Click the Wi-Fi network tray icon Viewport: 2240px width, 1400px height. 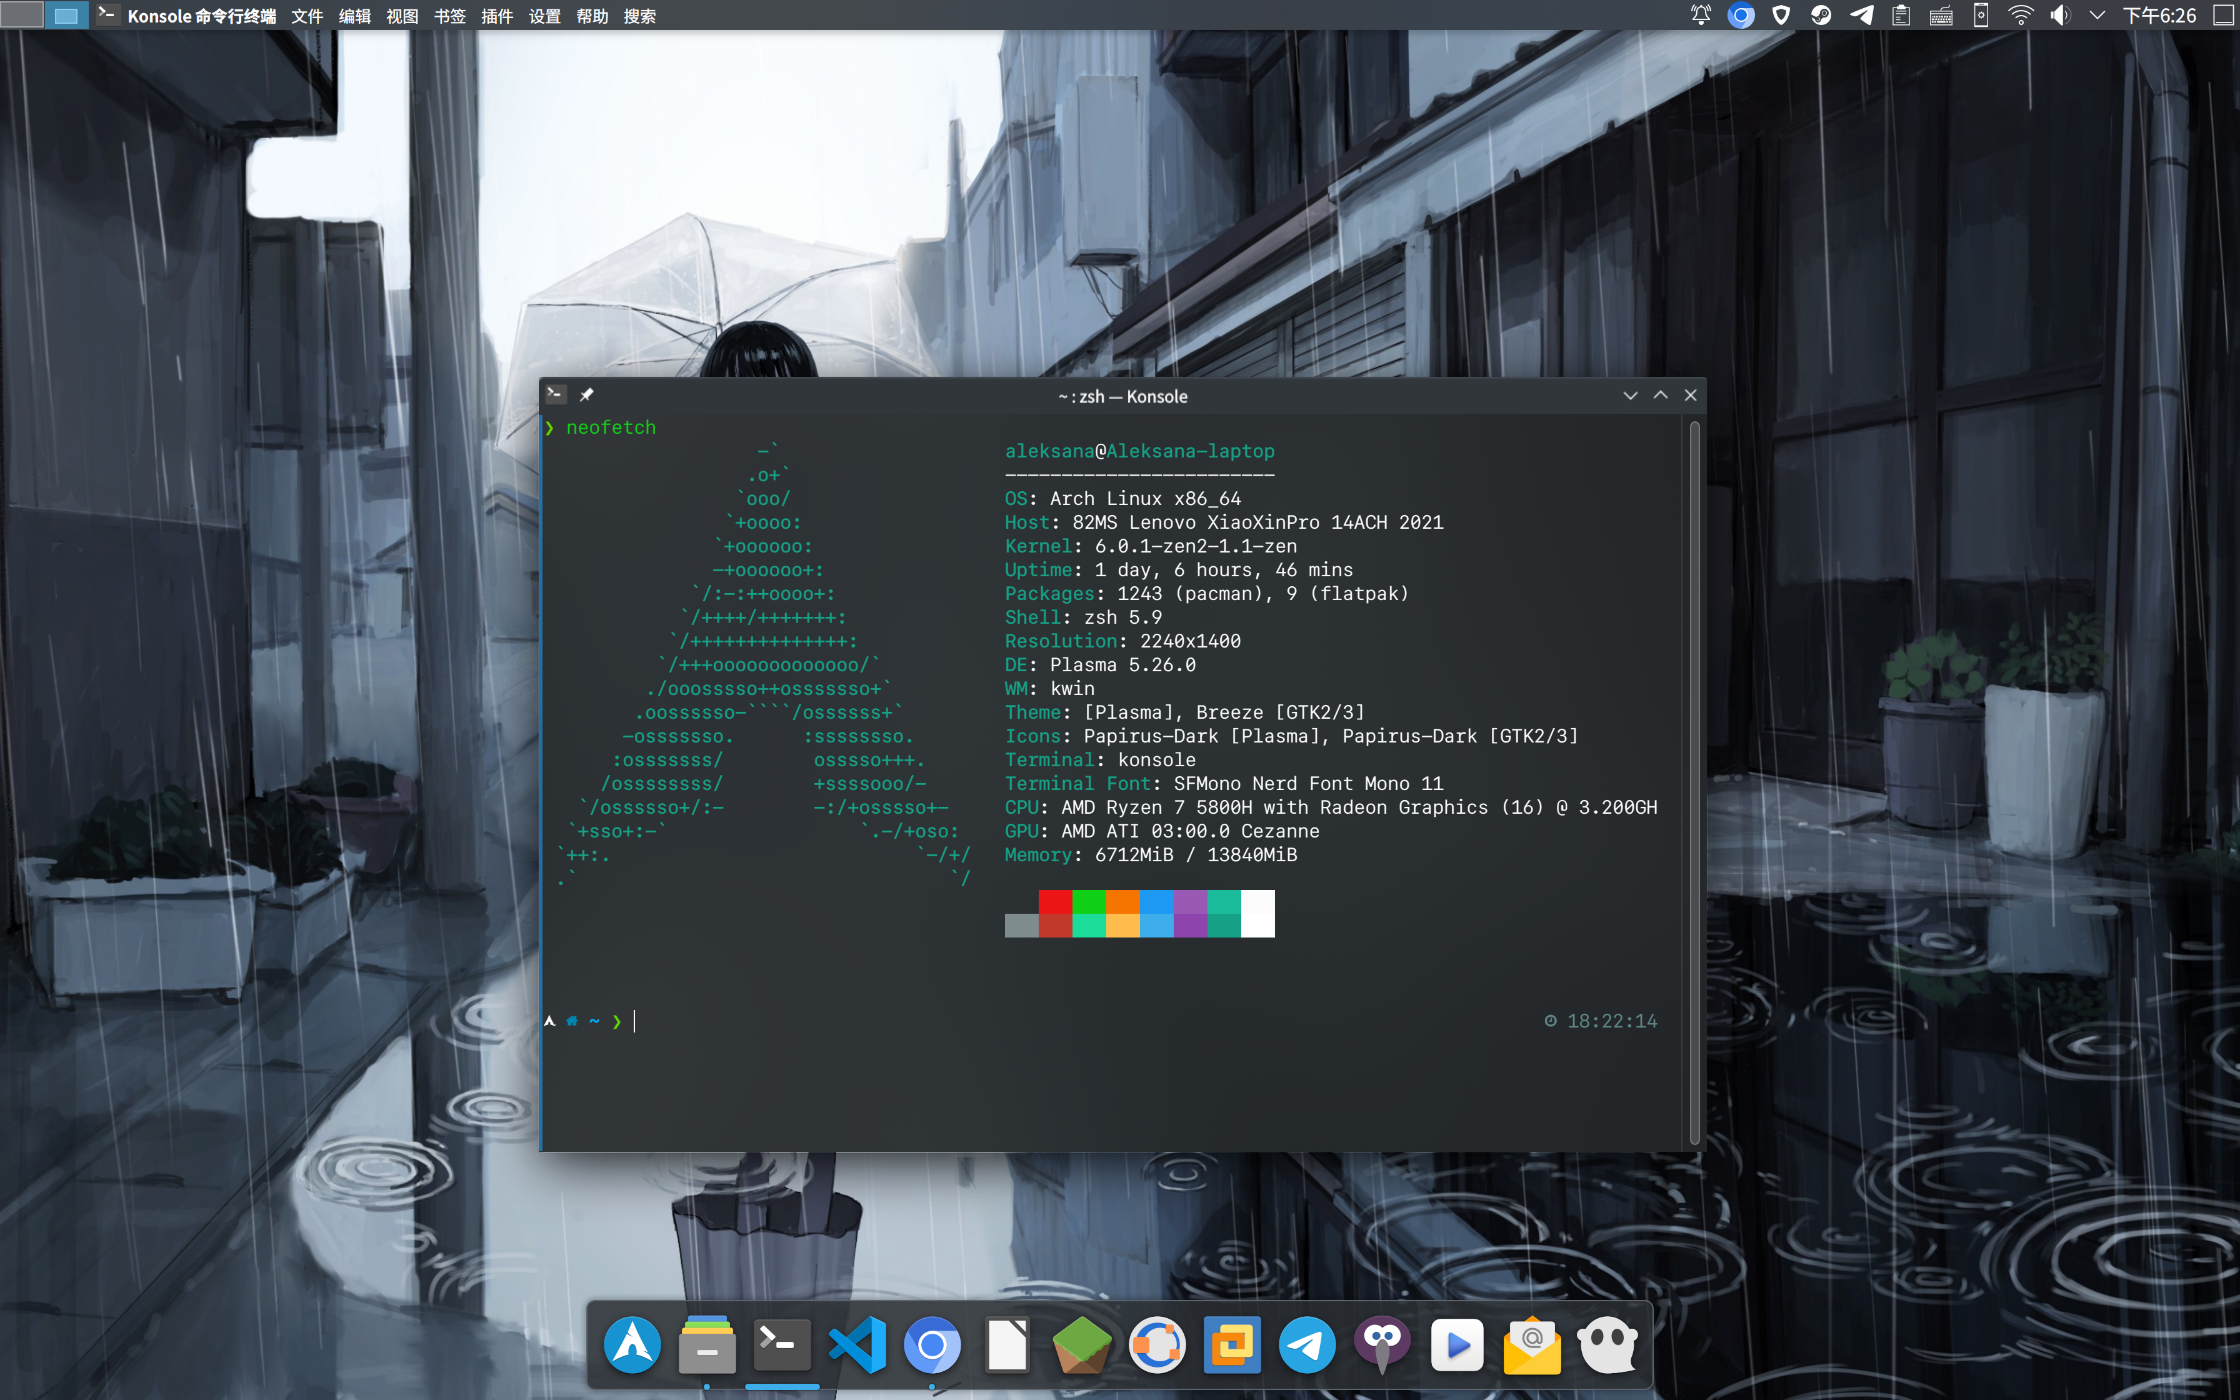(2021, 15)
